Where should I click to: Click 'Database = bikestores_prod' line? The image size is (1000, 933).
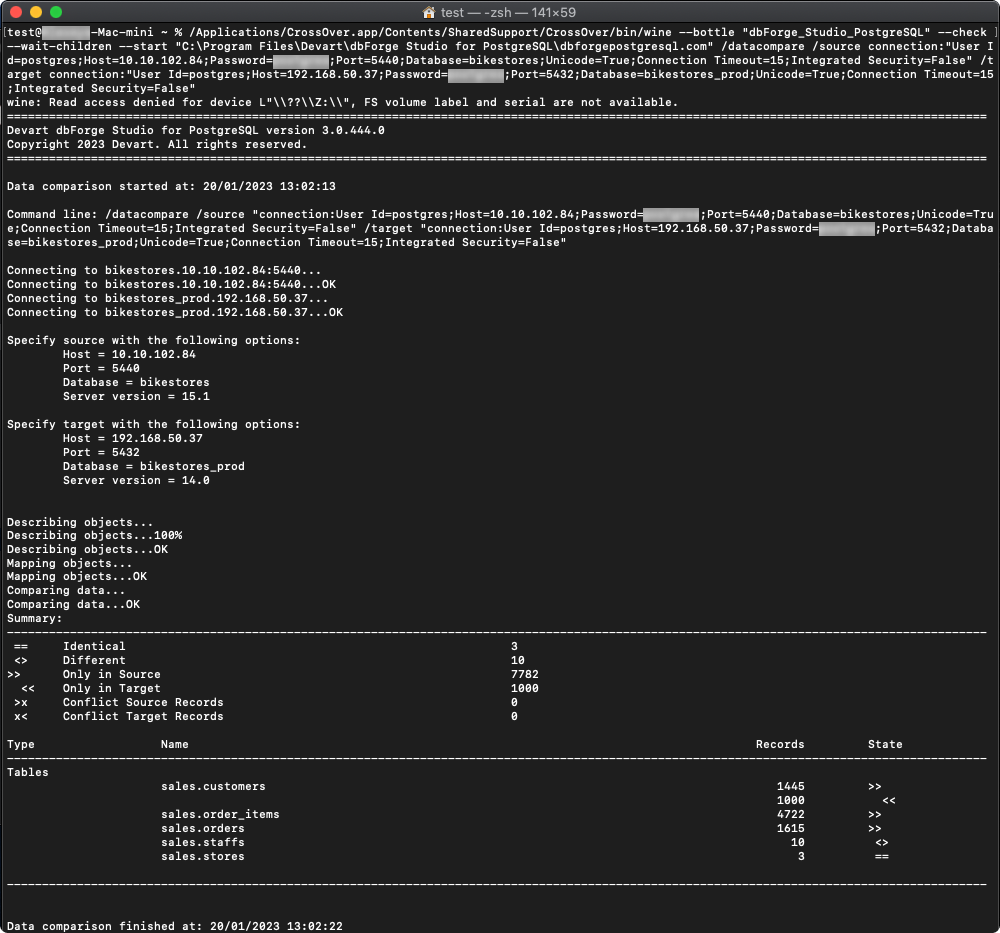[x=154, y=467]
